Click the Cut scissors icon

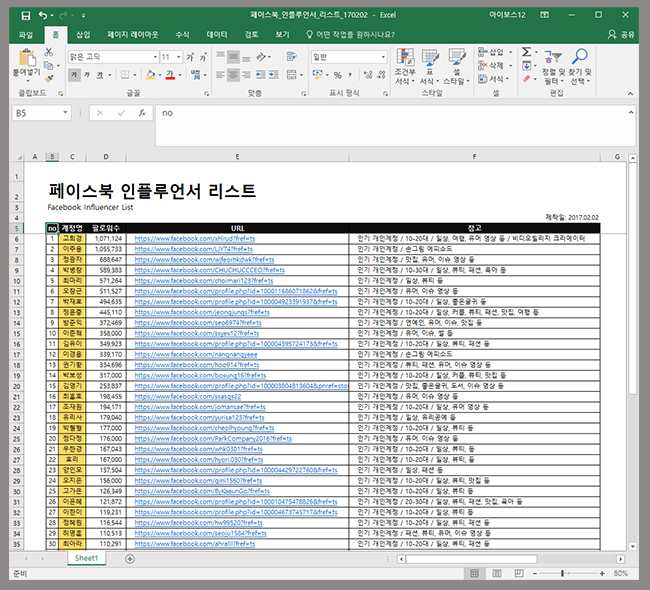point(49,52)
